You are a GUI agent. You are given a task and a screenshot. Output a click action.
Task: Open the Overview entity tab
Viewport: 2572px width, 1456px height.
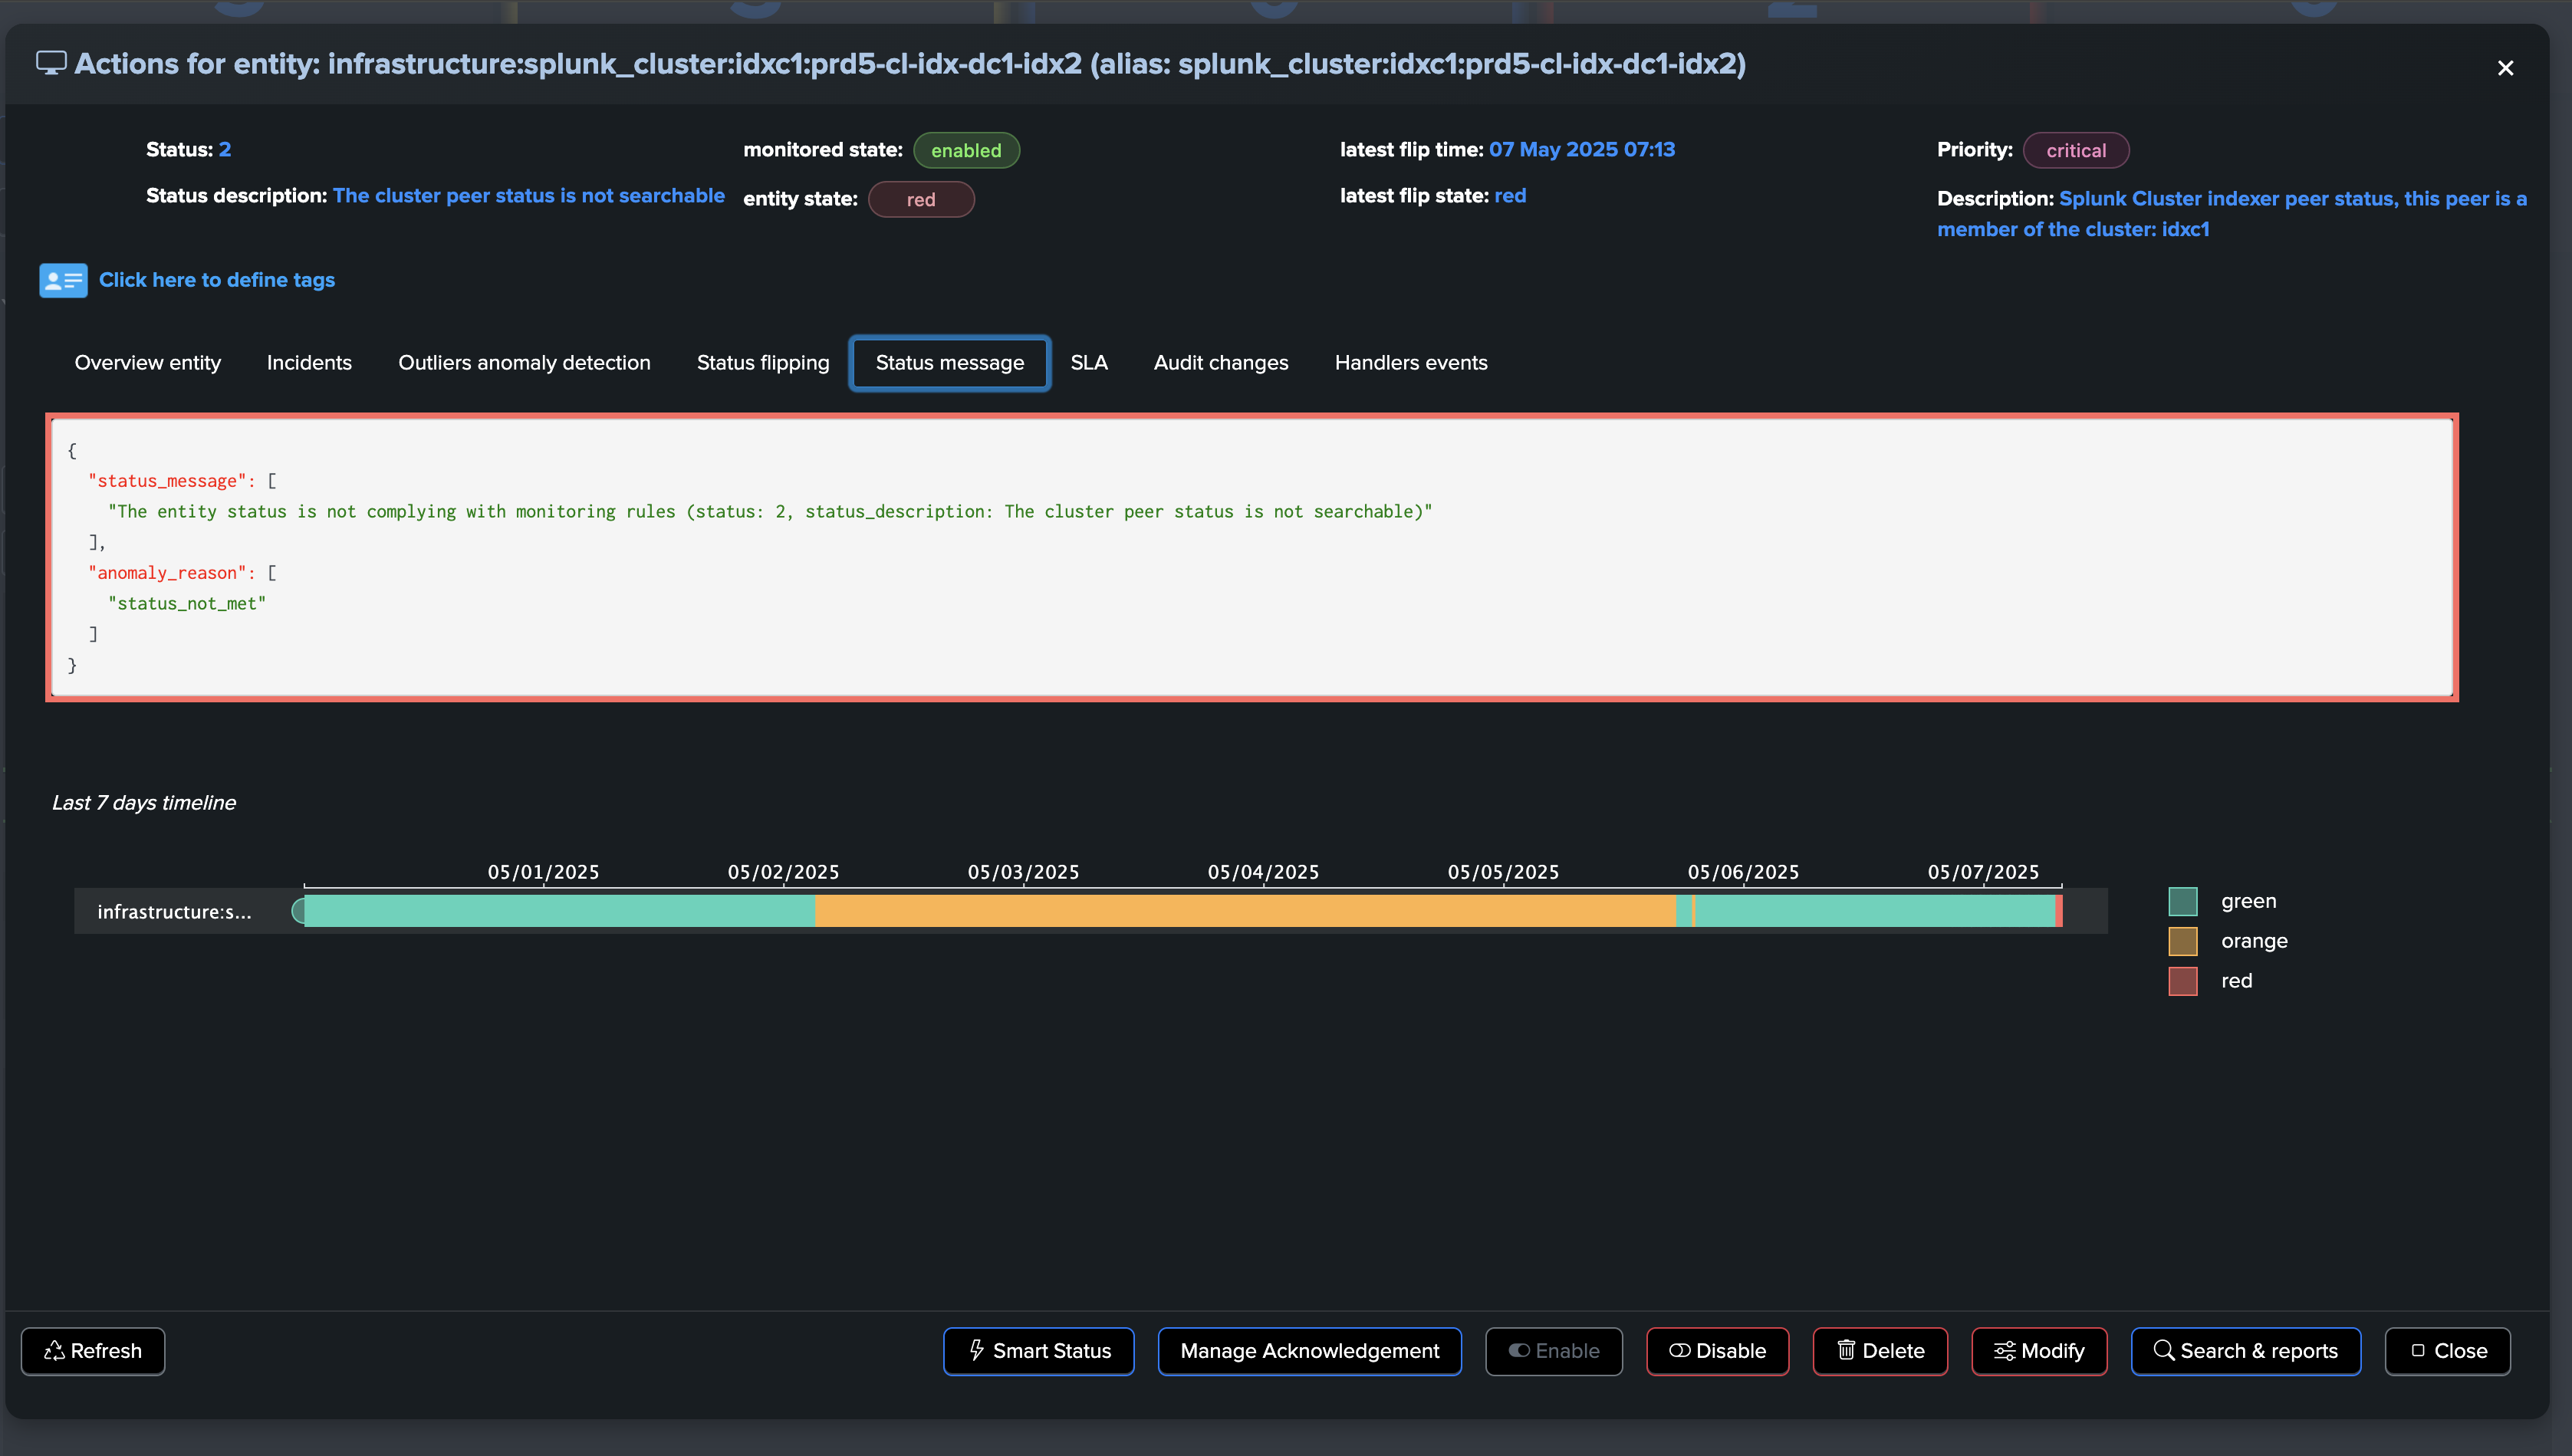(x=148, y=363)
